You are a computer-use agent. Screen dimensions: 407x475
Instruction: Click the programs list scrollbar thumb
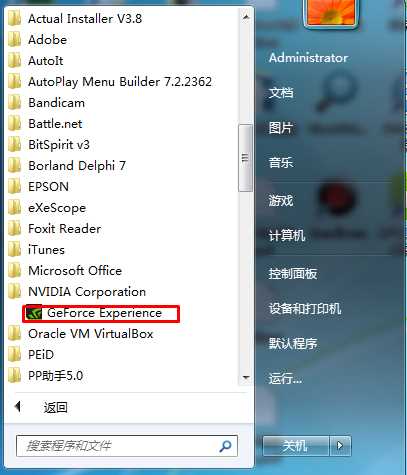(x=245, y=158)
